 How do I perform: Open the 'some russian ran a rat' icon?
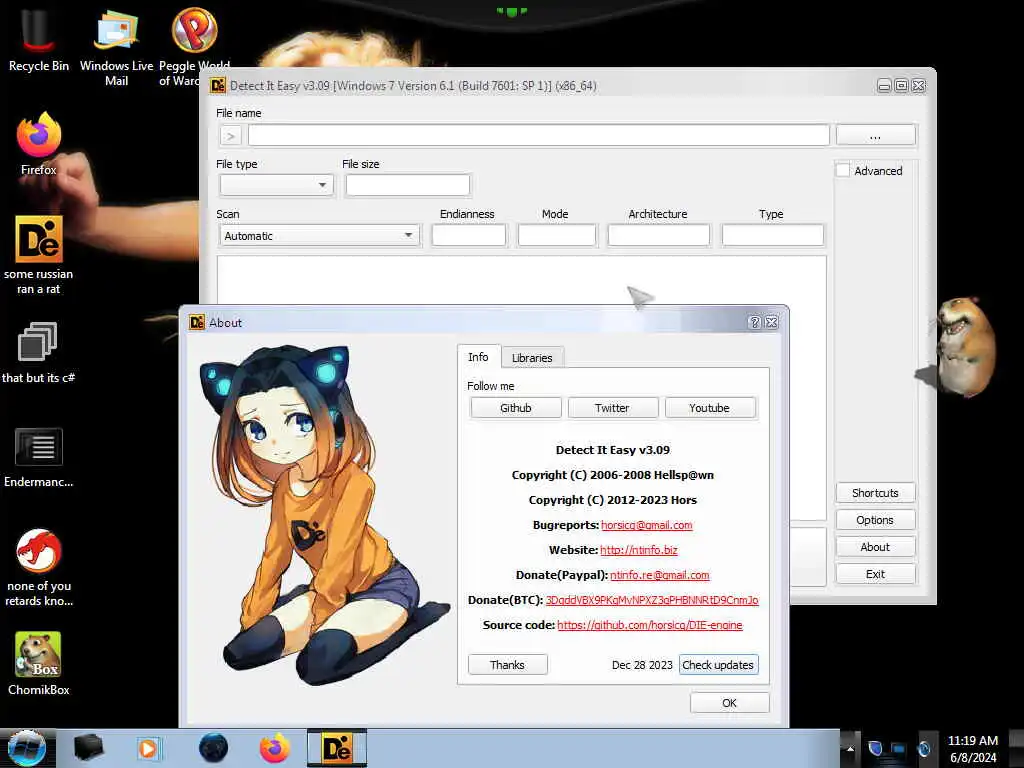[x=39, y=255]
